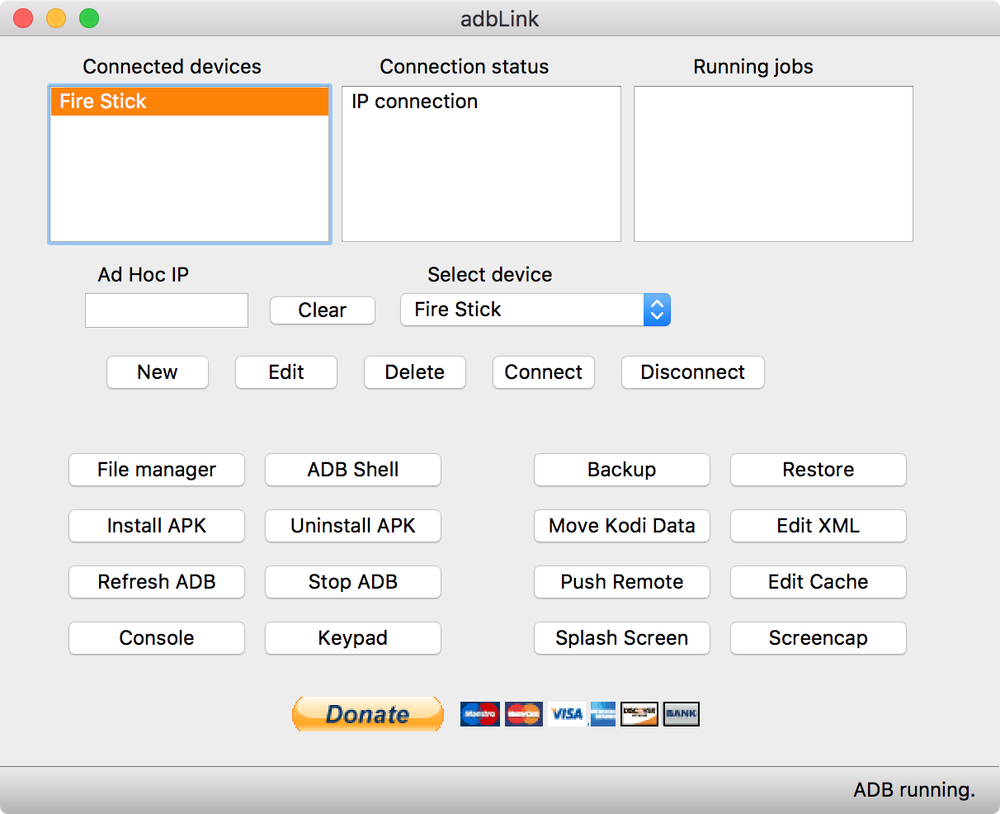The height and width of the screenshot is (814, 1000).
Task: Click the Visa card logo
Action: [x=566, y=714]
